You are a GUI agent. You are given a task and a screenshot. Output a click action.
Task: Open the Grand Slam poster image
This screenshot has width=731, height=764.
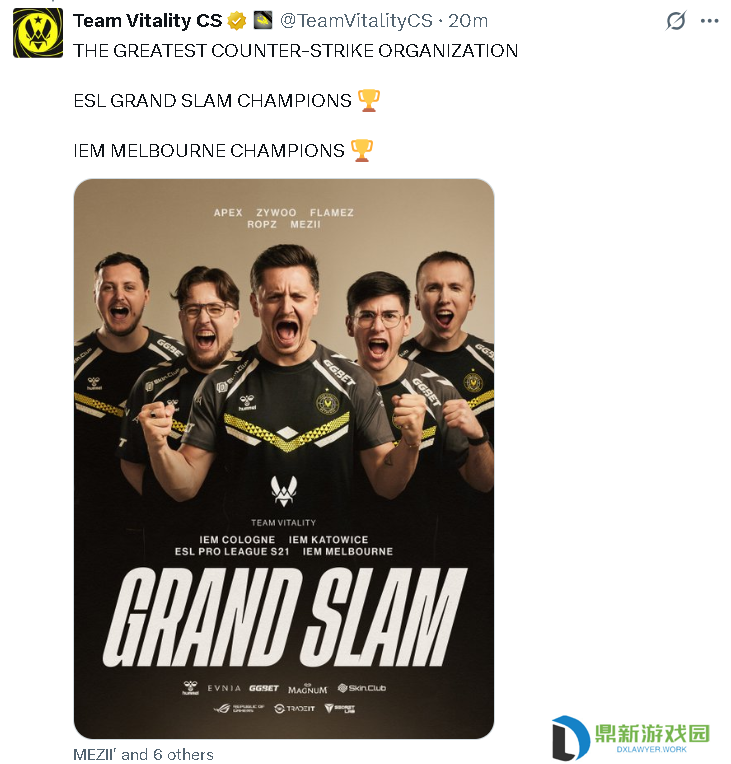click(x=284, y=458)
